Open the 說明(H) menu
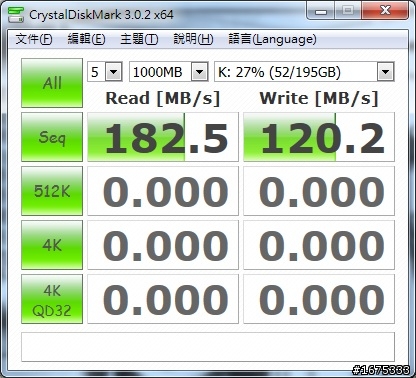This screenshot has width=416, height=378. [193, 39]
